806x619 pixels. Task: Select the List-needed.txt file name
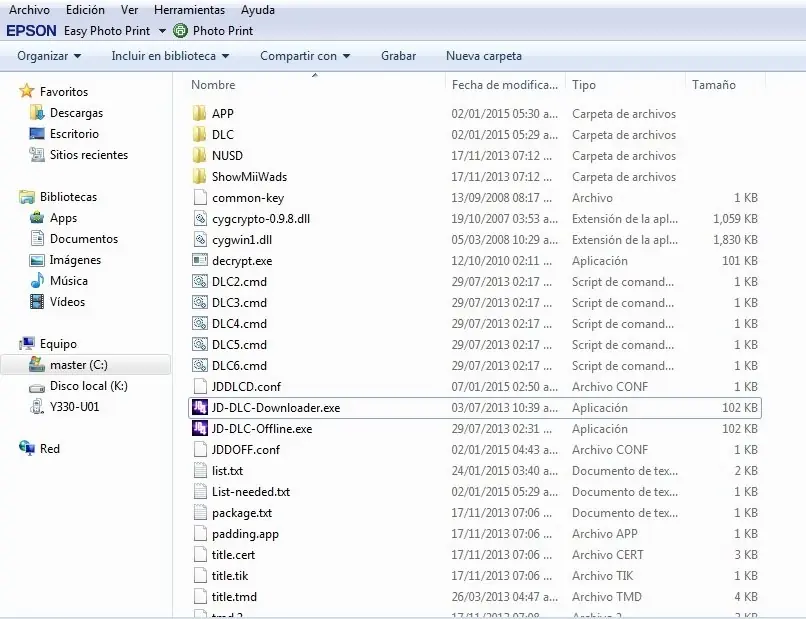(x=251, y=492)
